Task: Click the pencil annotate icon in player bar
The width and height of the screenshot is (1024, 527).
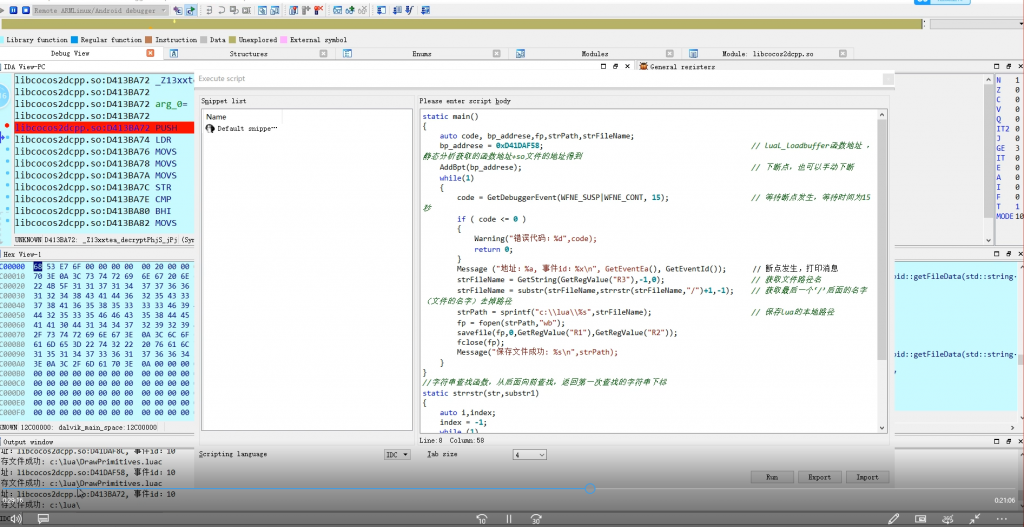Action: [x=895, y=518]
